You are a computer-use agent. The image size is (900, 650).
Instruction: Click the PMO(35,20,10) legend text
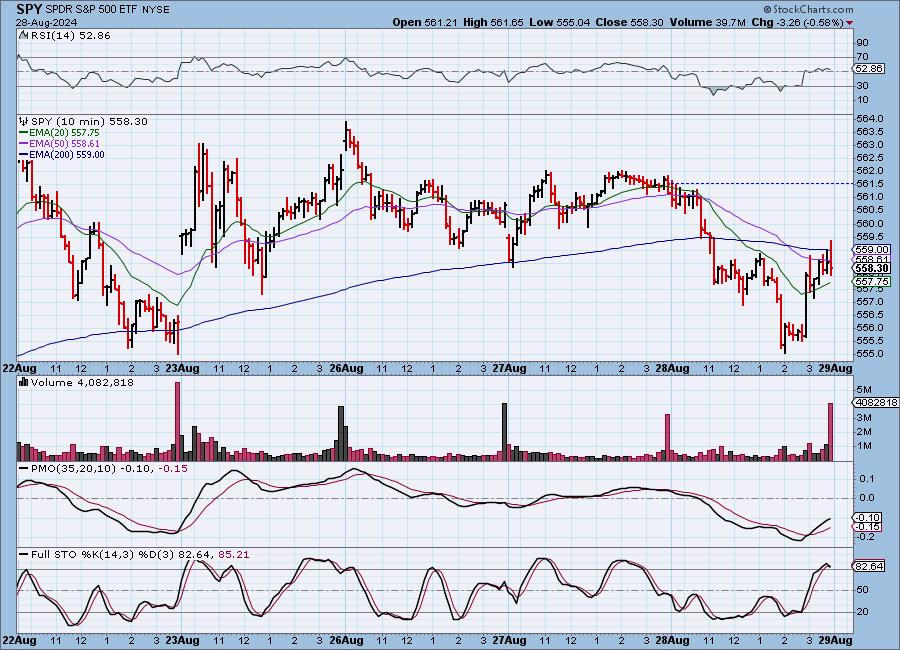[74, 469]
